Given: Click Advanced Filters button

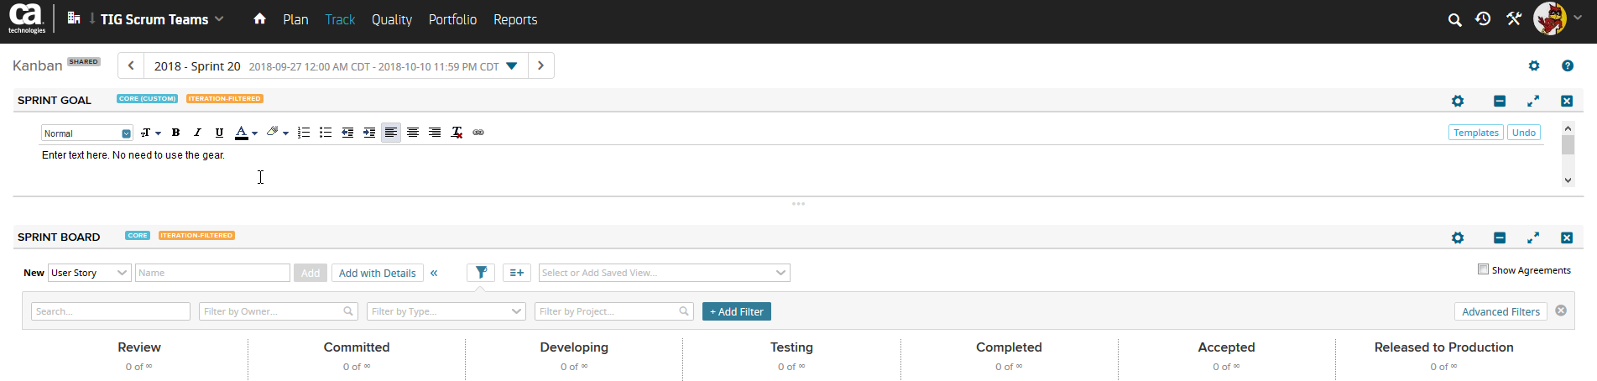Looking at the screenshot, I should (1501, 312).
